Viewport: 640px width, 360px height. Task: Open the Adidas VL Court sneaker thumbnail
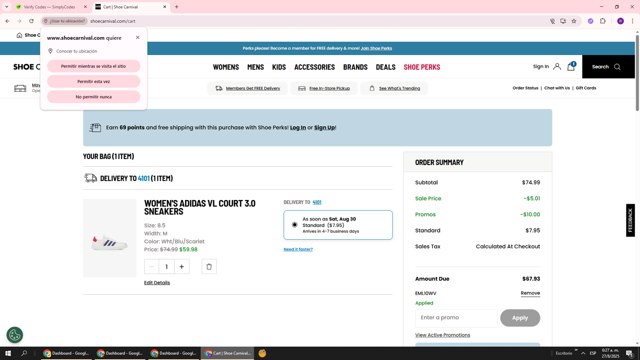(x=110, y=238)
